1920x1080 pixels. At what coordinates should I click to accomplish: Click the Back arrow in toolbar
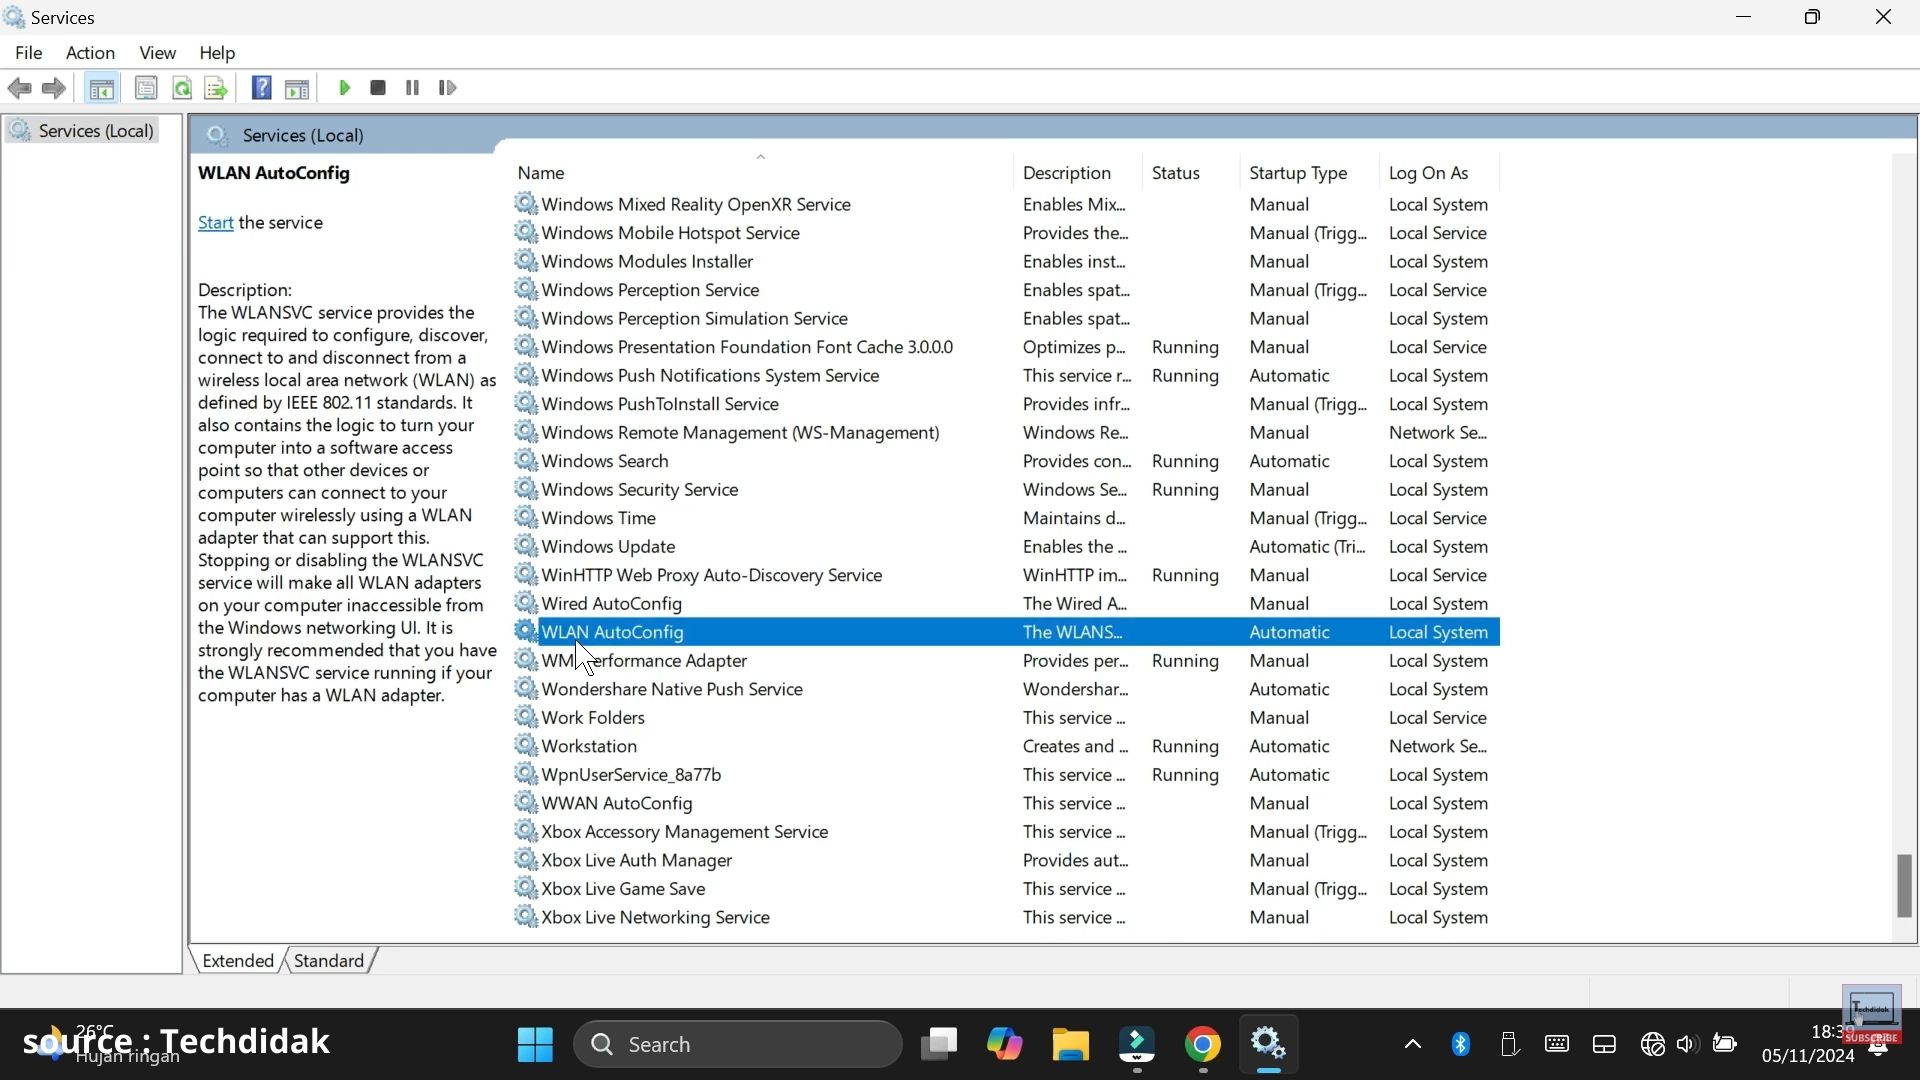point(19,88)
